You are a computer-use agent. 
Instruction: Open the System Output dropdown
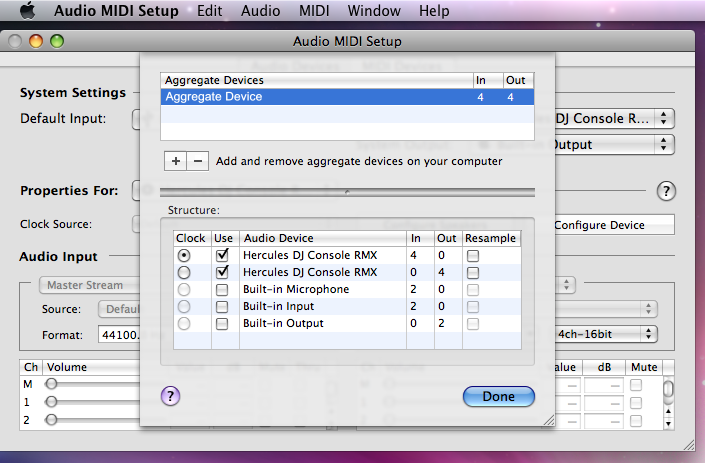[x=614, y=144]
